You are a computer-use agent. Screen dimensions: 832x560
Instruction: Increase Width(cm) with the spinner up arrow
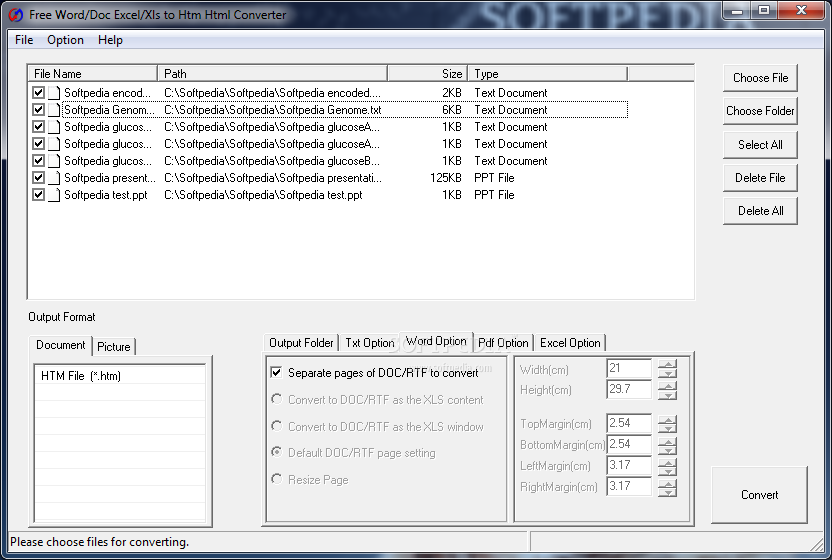coord(668,364)
